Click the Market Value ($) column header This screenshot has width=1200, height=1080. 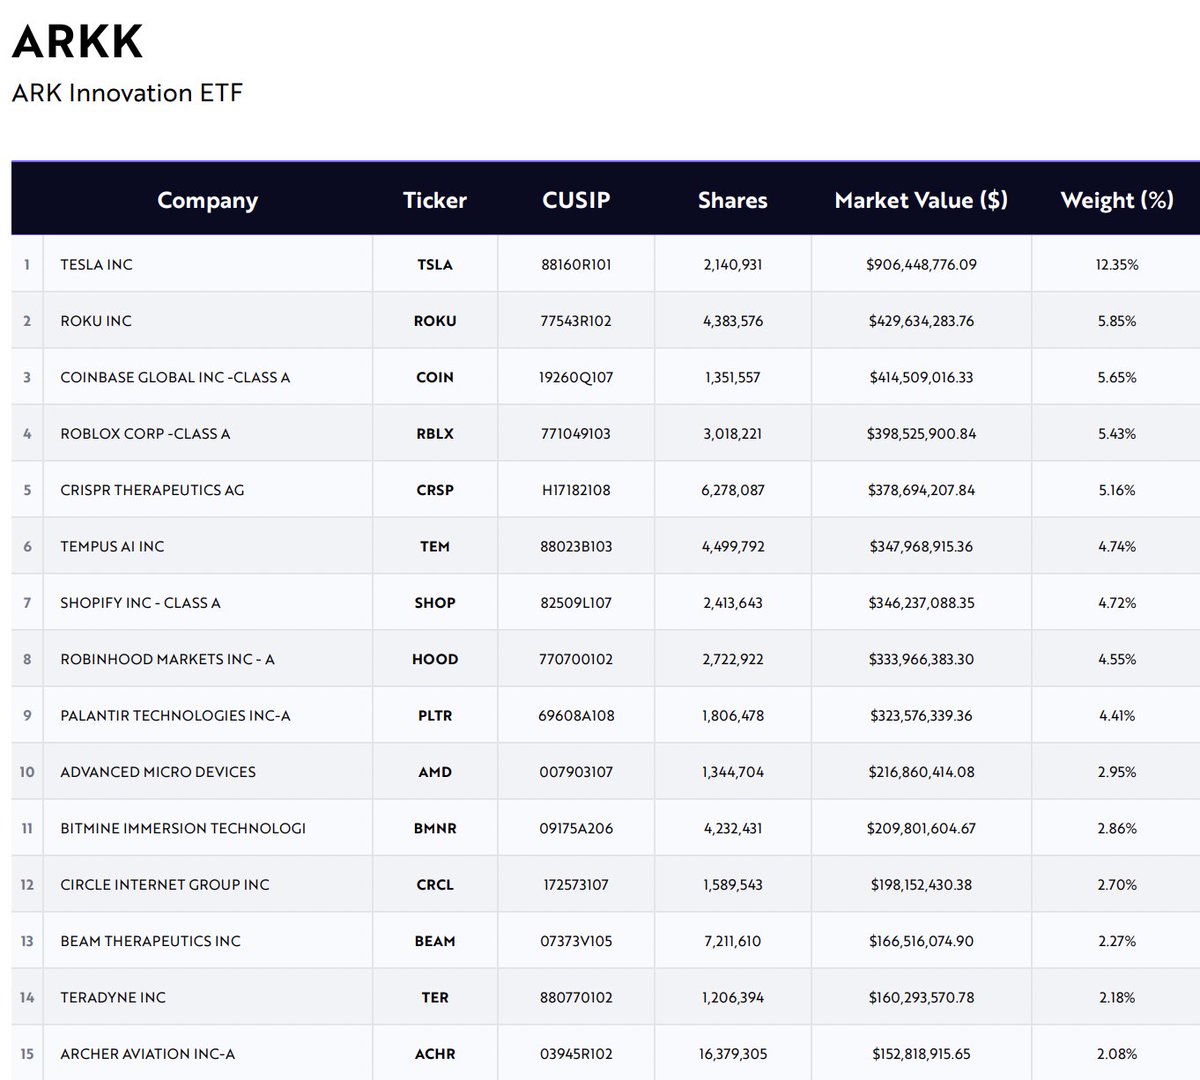click(x=921, y=200)
